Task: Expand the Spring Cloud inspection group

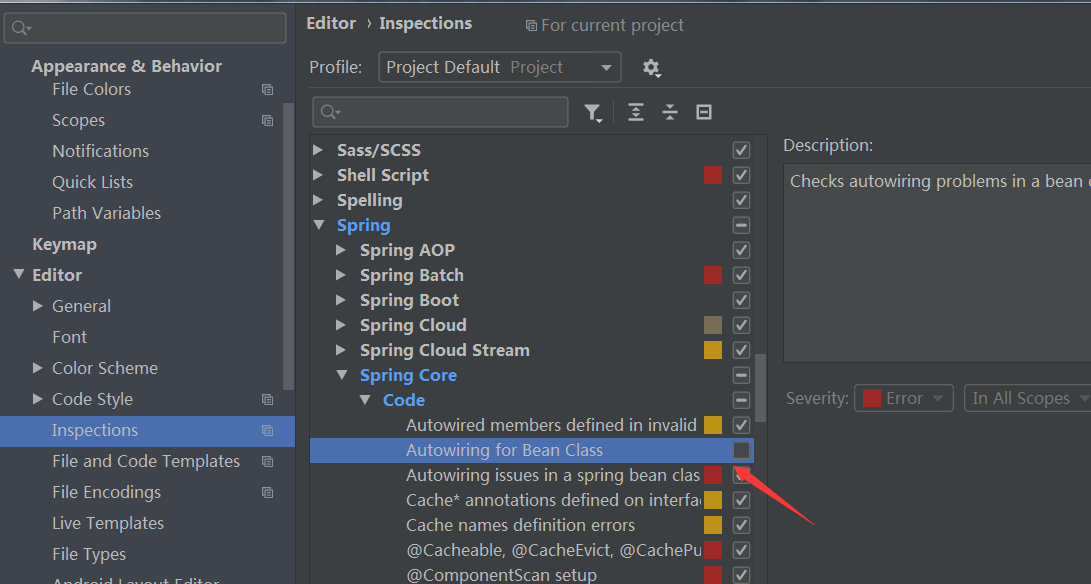Action: point(341,325)
